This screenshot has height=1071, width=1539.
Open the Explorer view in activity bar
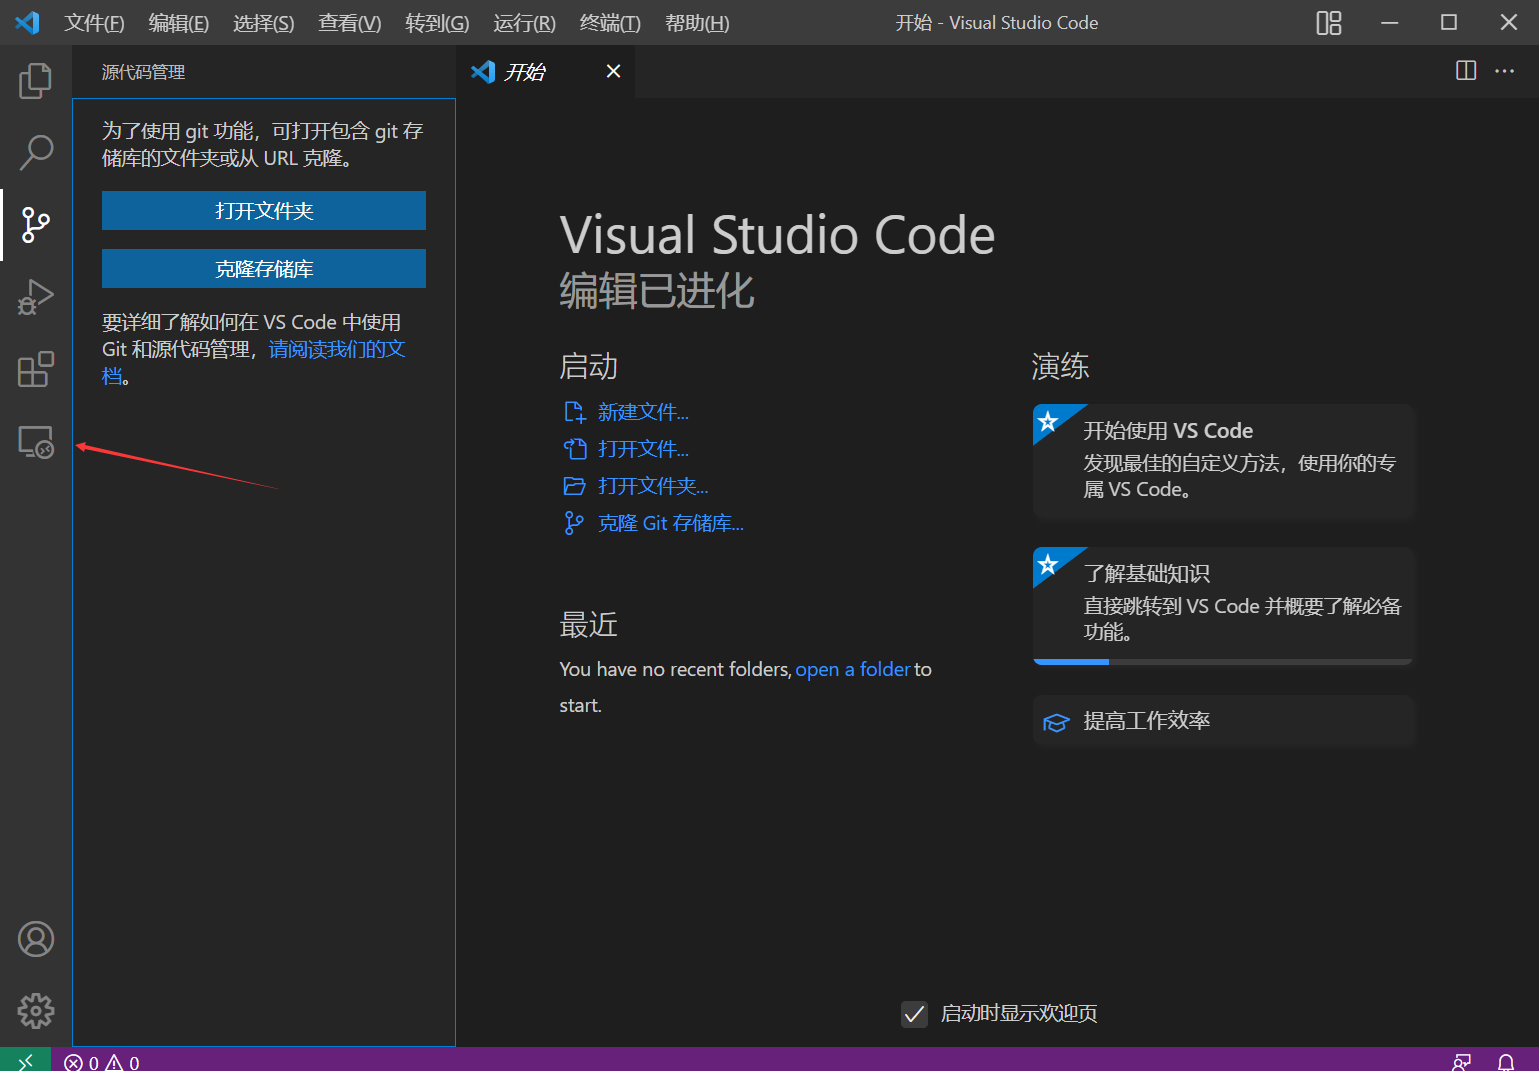point(36,81)
